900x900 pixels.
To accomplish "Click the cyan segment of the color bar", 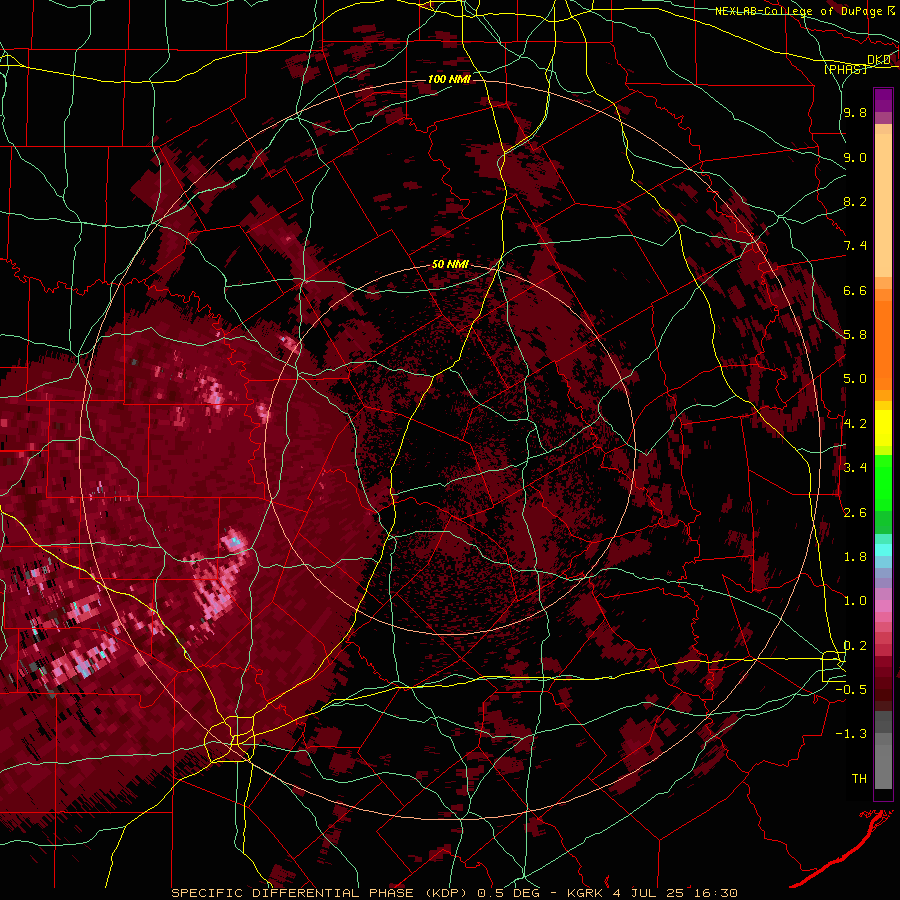I will pos(883,550).
